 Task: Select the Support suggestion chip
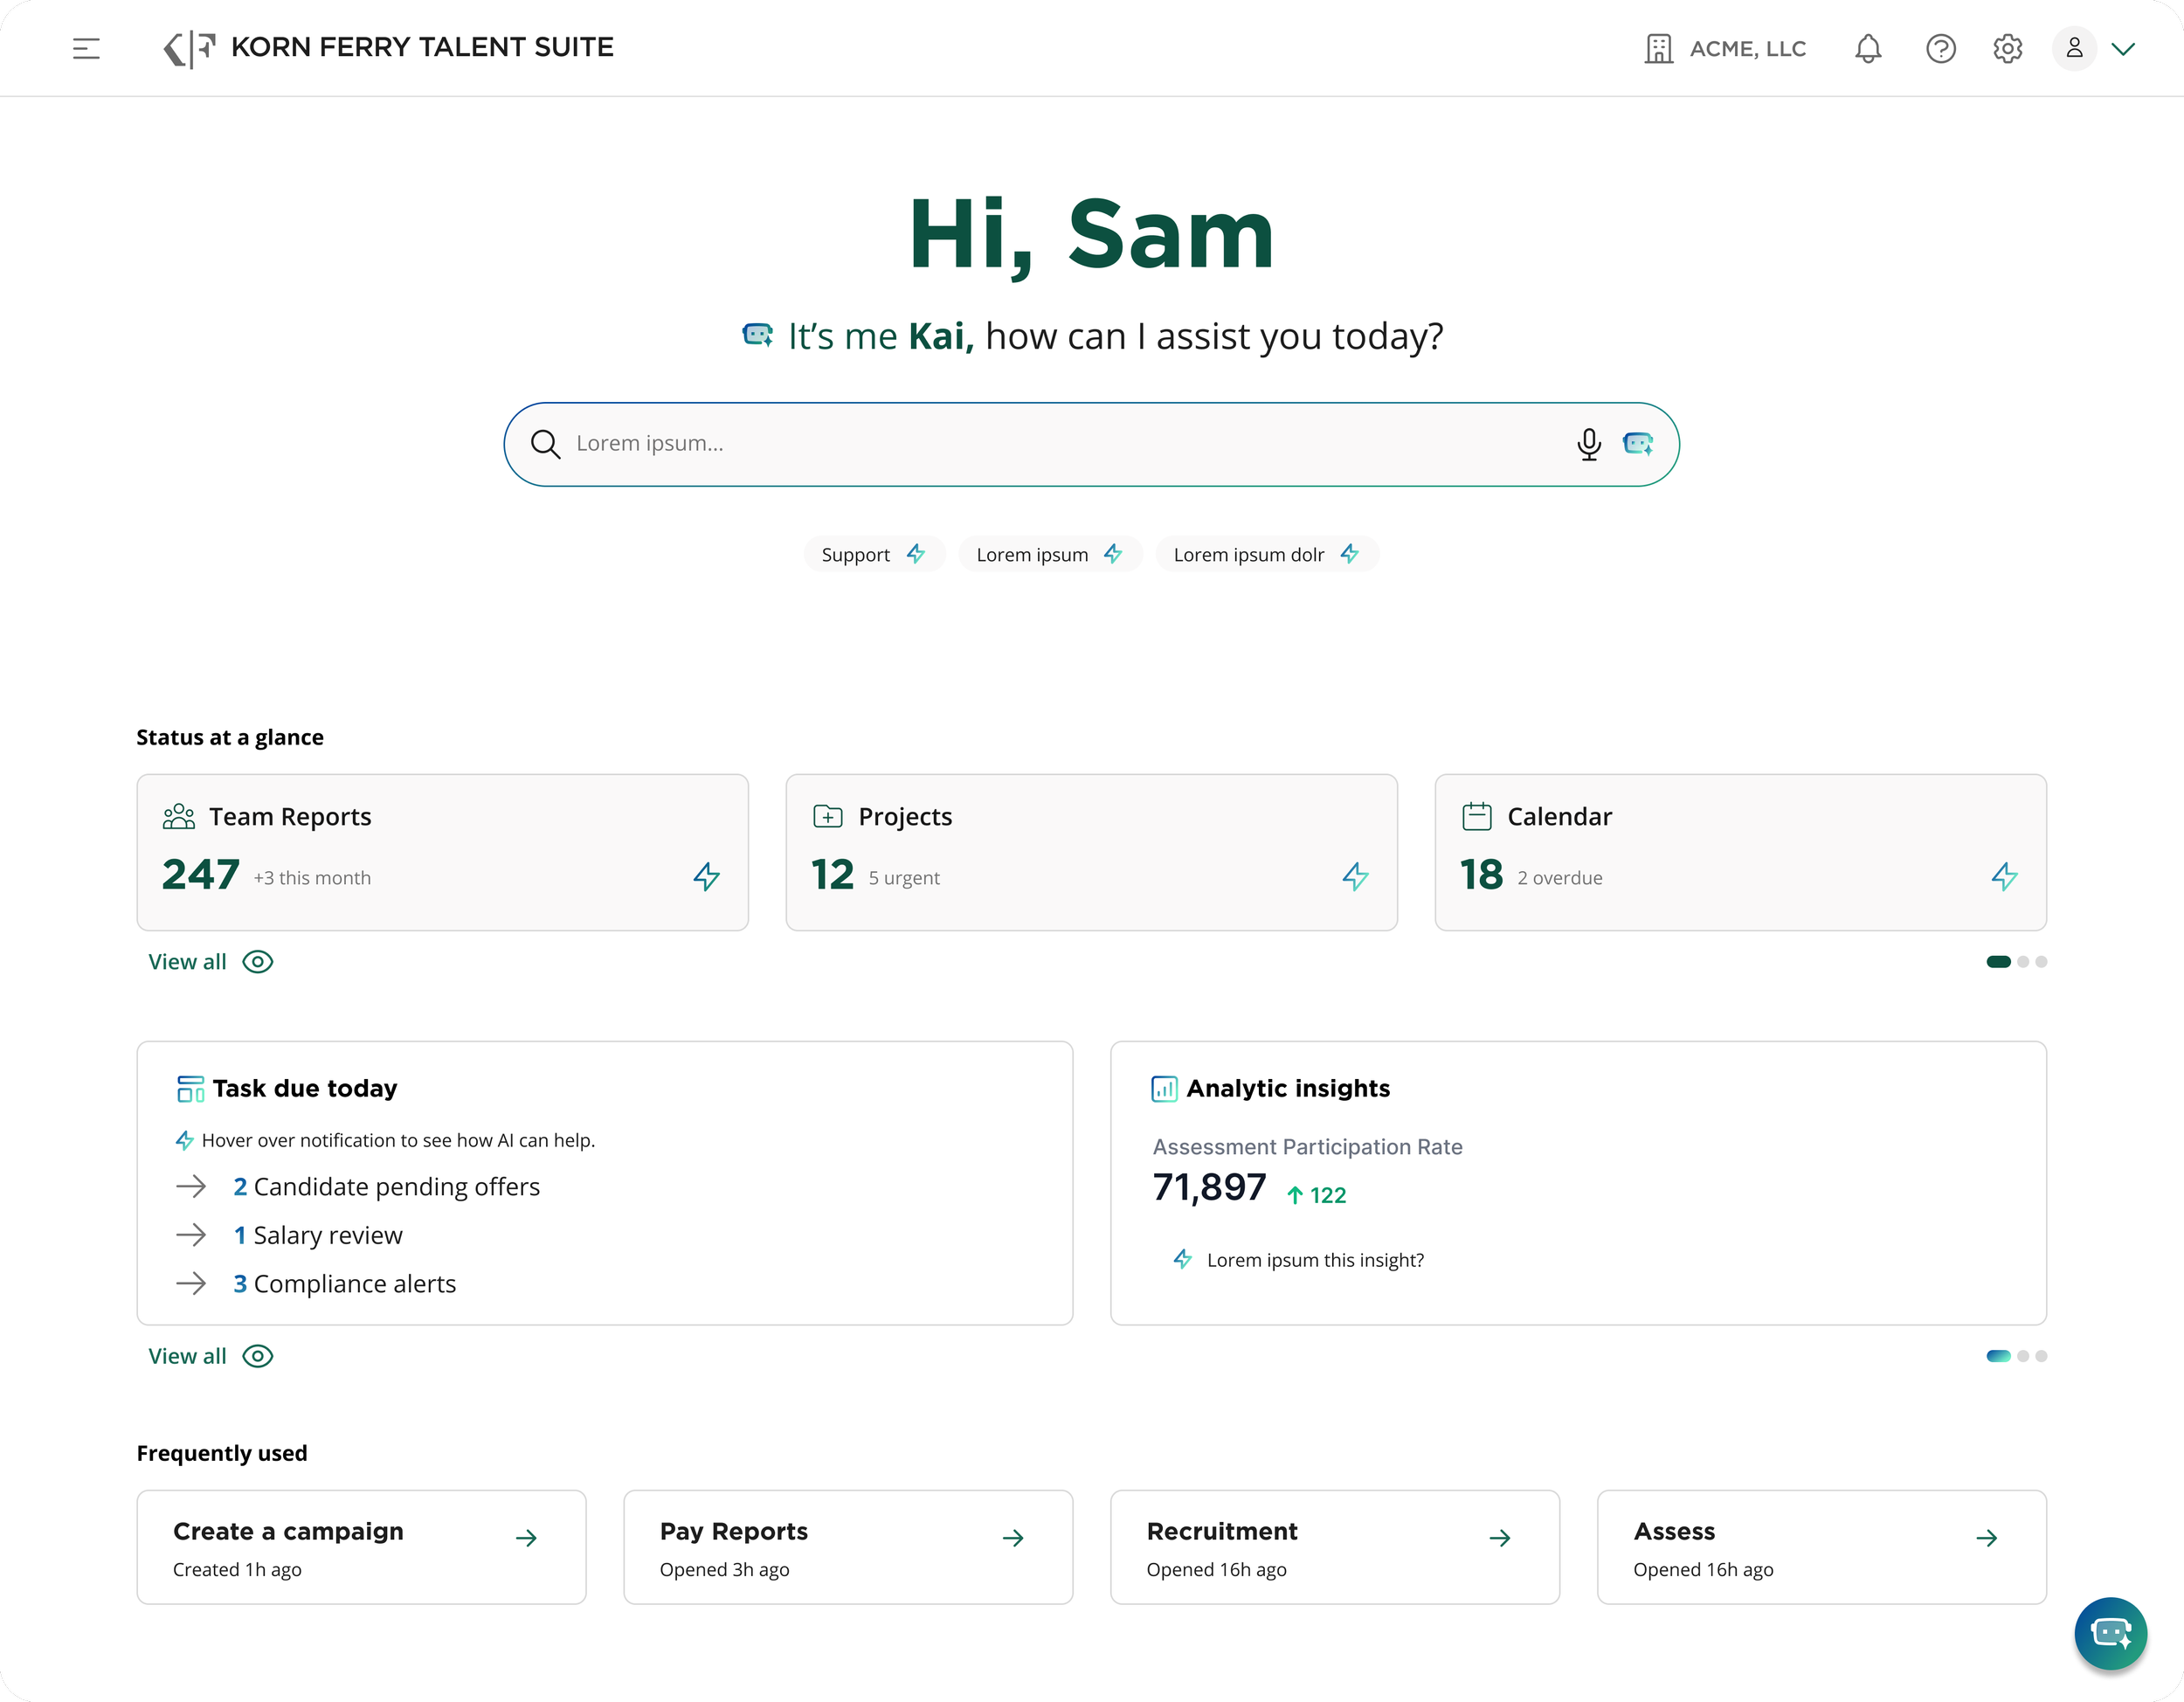[x=872, y=554]
